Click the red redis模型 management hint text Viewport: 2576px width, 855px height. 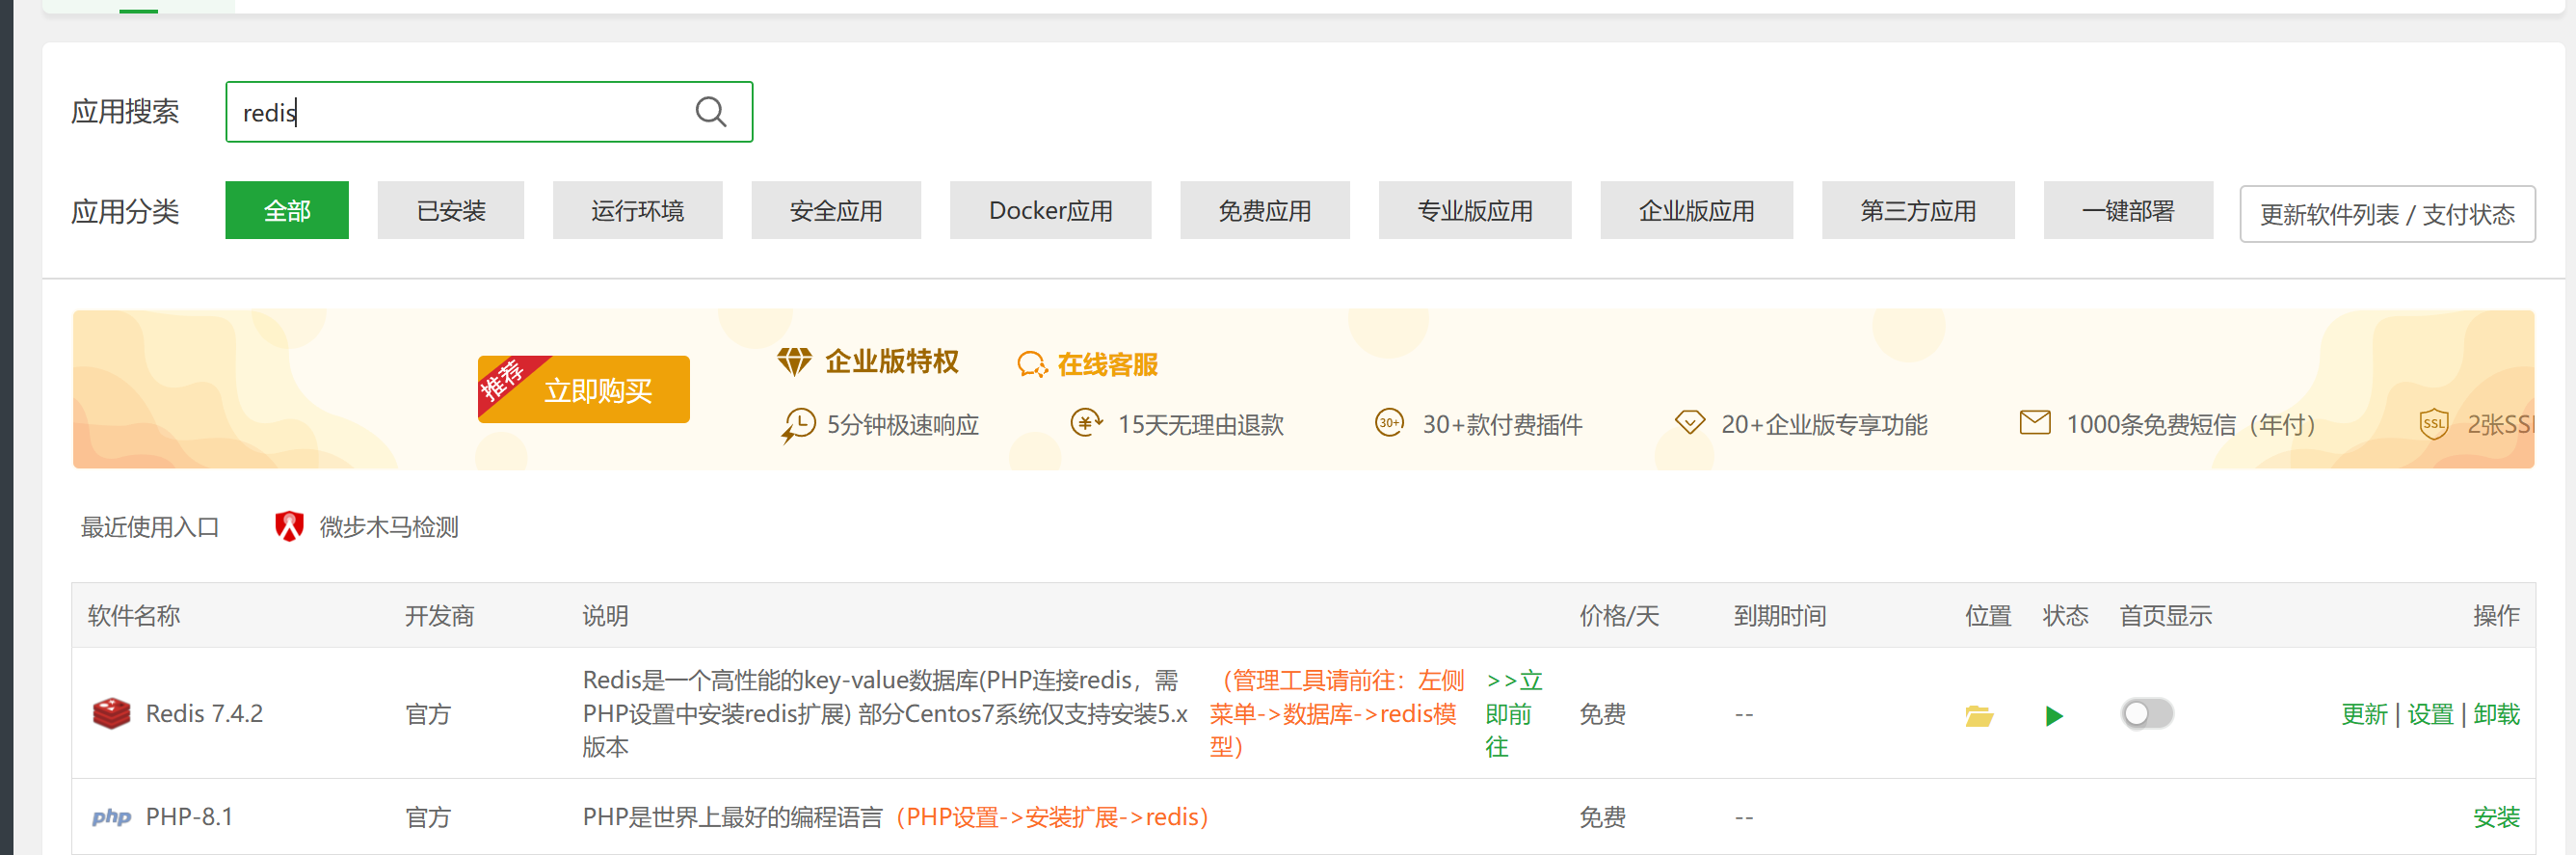[x=1337, y=713]
